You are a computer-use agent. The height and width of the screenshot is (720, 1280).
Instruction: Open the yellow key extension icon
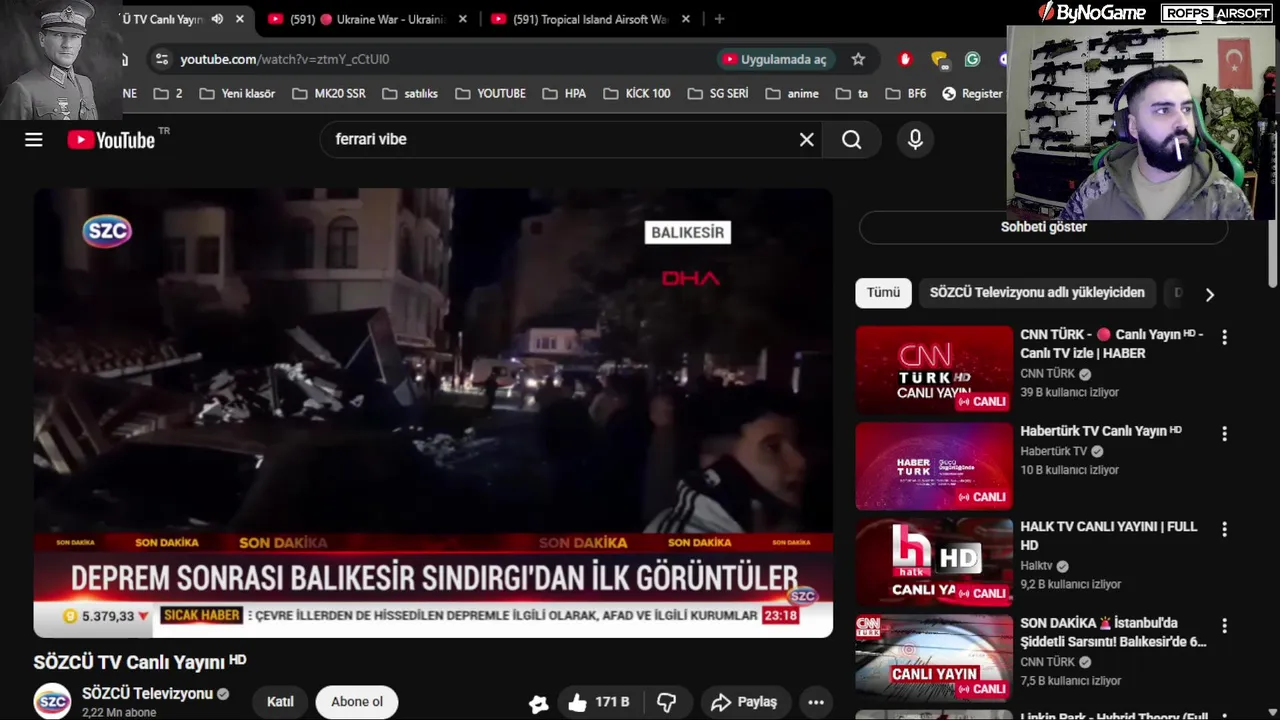939,59
